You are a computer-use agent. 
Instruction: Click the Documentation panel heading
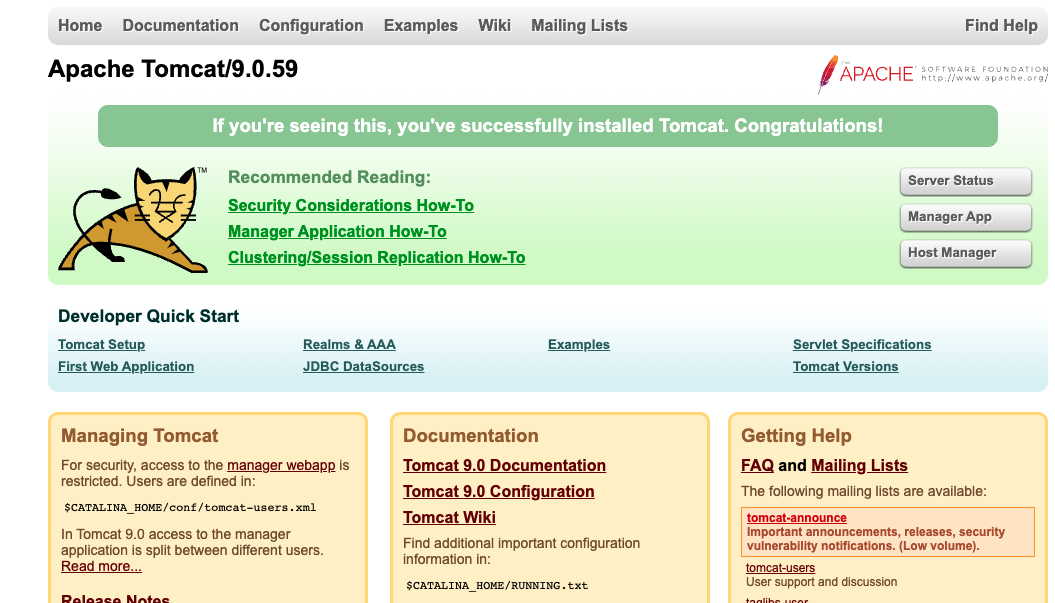pos(471,436)
